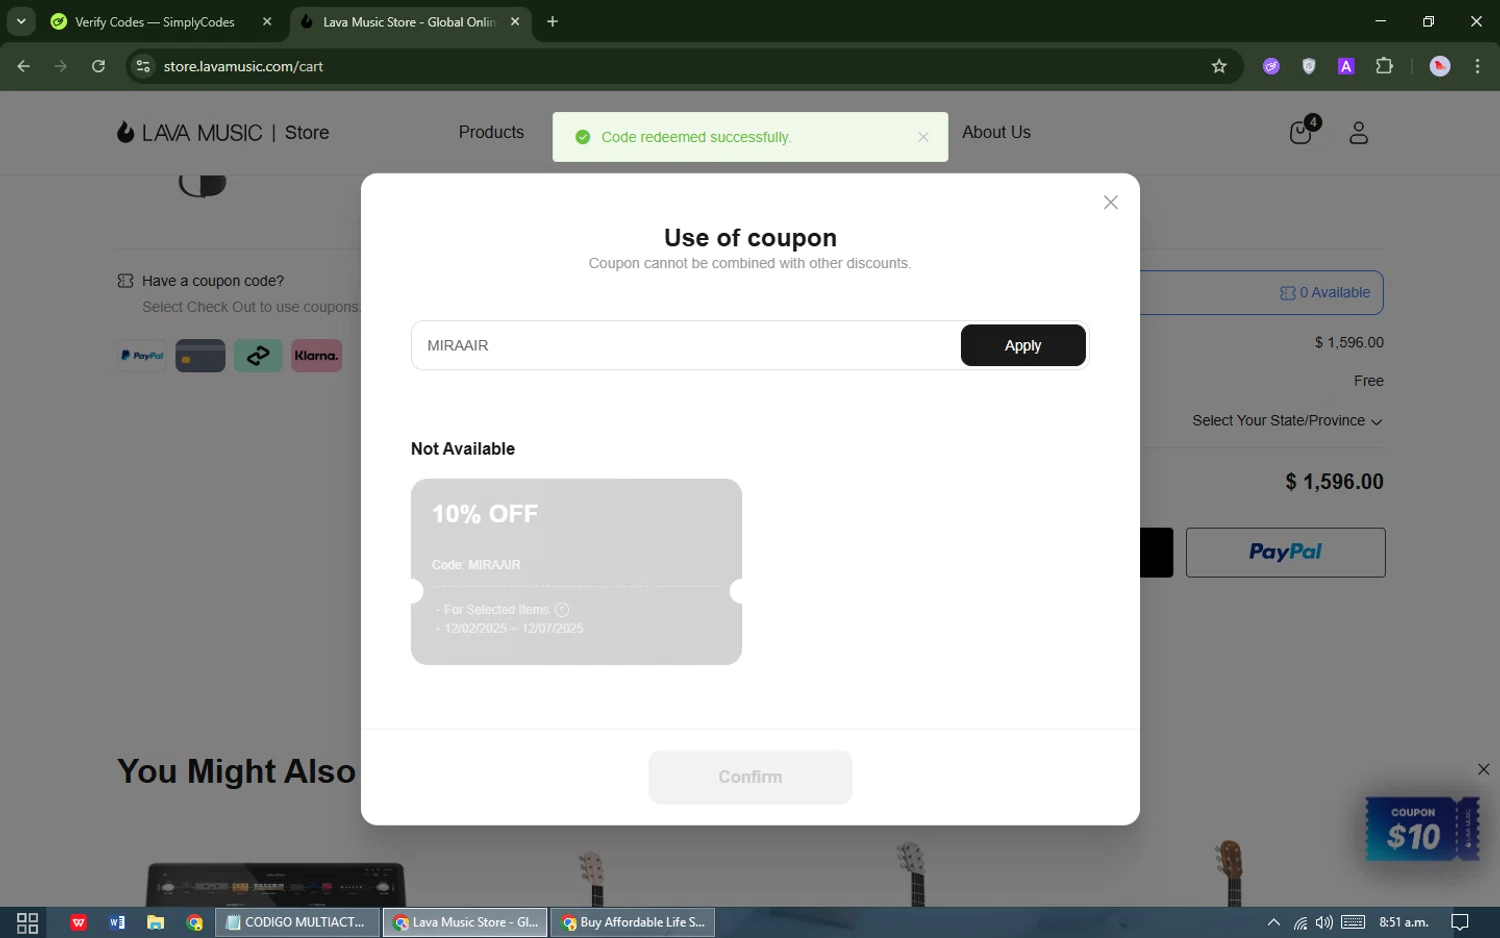Open the purple A extension icon
The width and height of the screenshot is (1500, 938).
point(1346,66)
